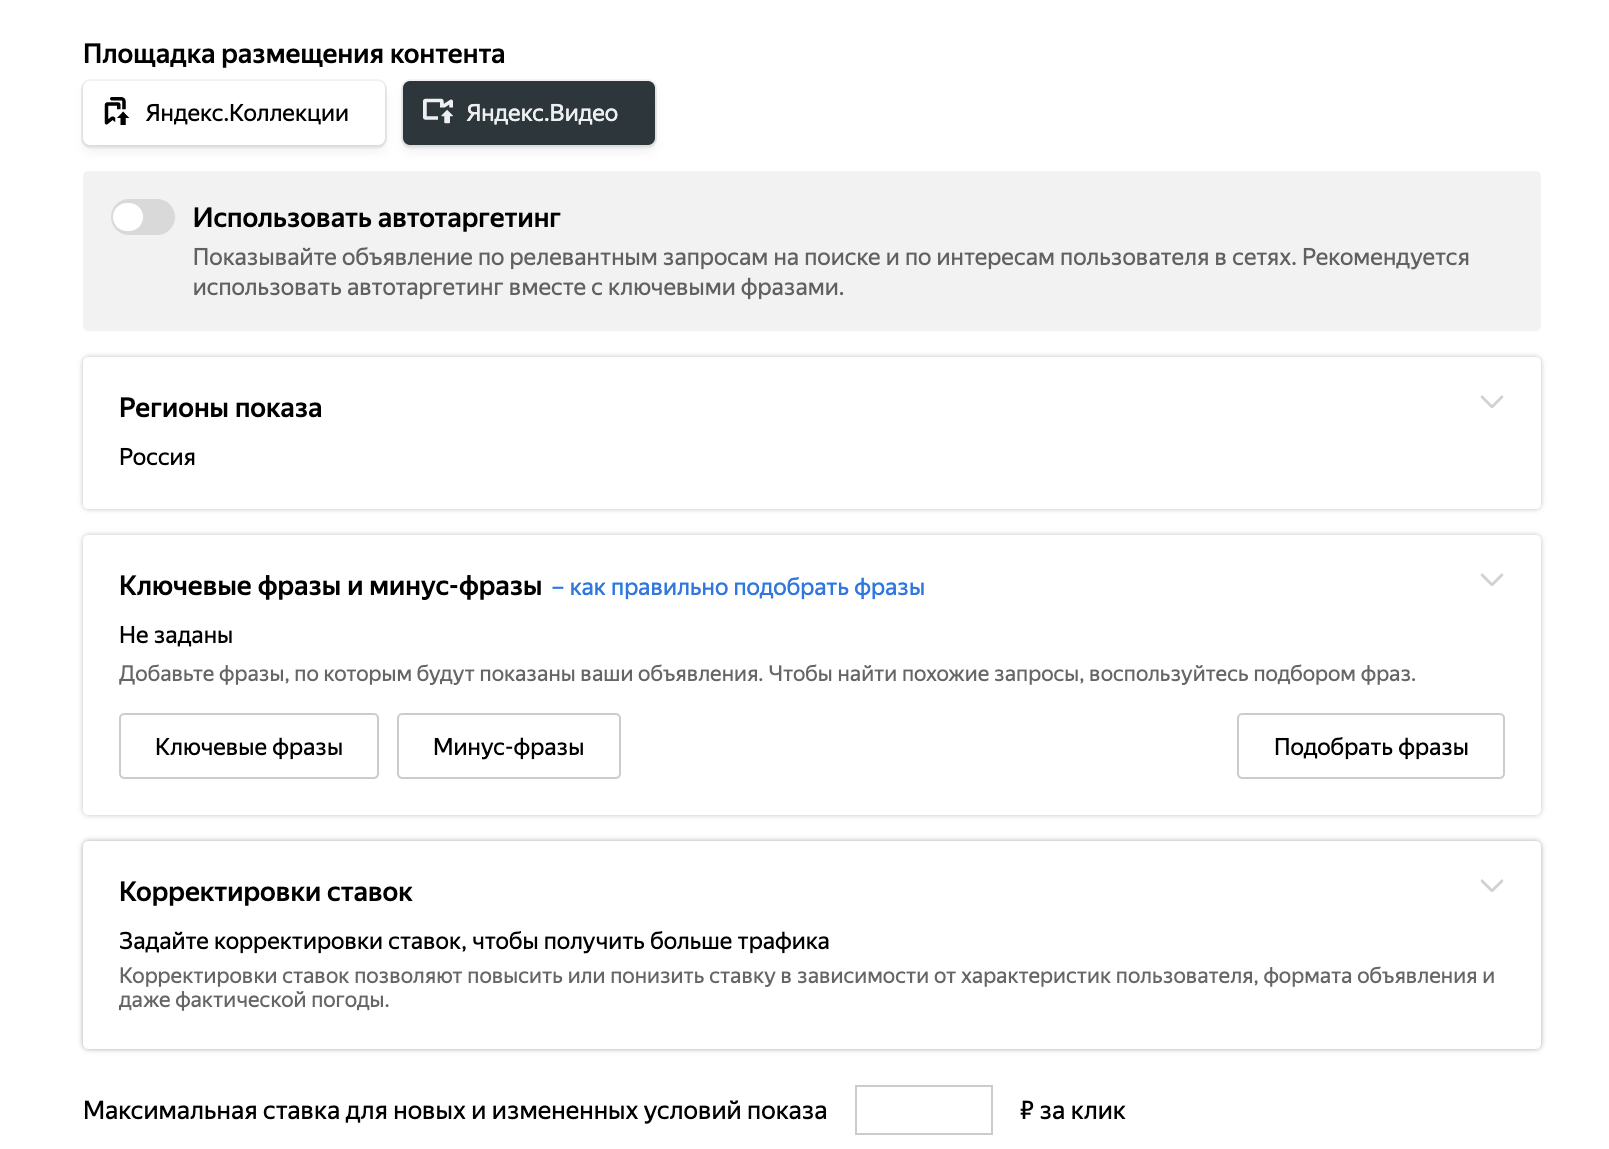Image resolution: width=1609 pixels, height=1149 pixels.
Task: Select the Яндекс.Видео platform label
Action: (542, 113)
